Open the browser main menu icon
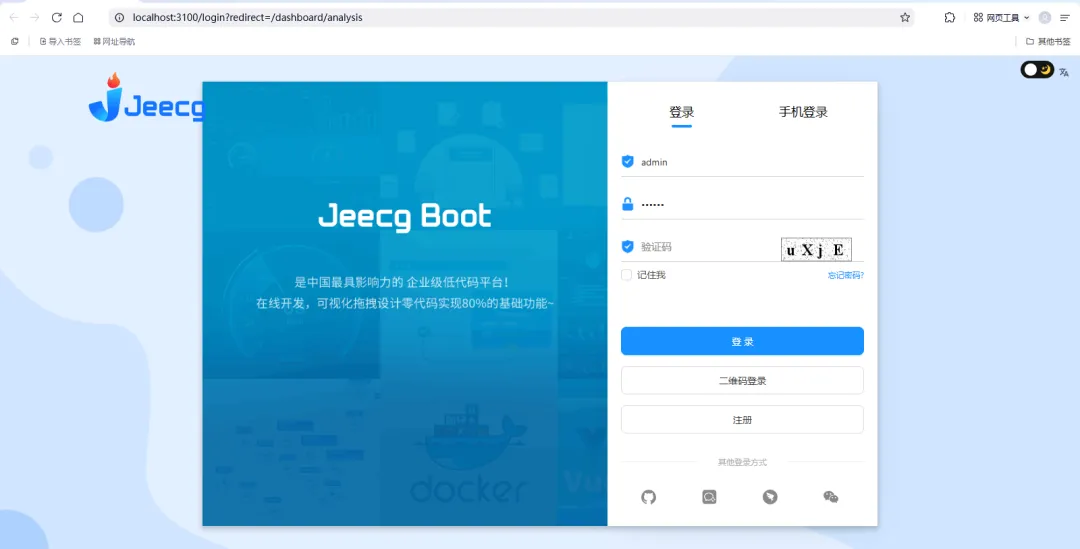1080x549 pixels. 1065,17
